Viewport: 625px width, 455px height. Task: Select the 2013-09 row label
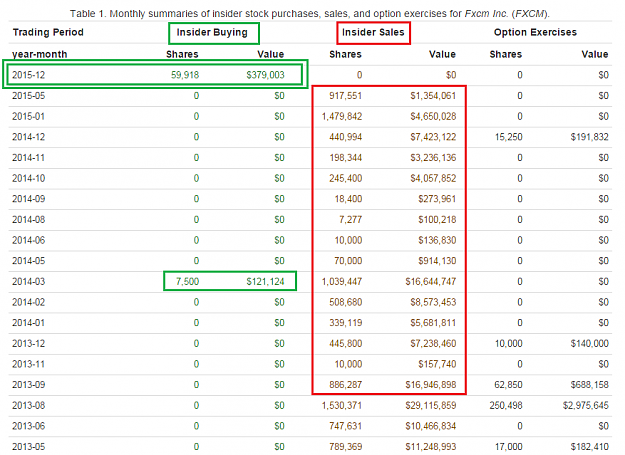(28, 385)
